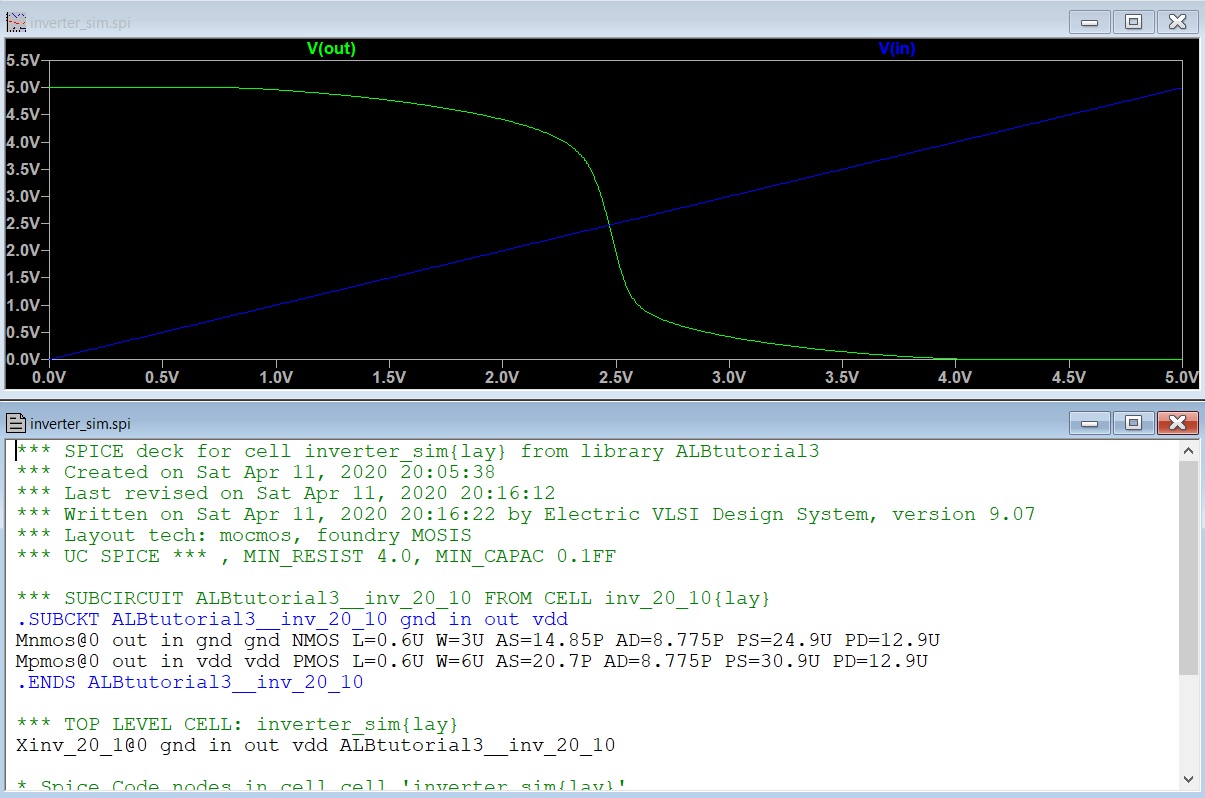1205x798 pixels.
Task: Click the 5.5V label on vertical axis
Action: pos(22,60)
